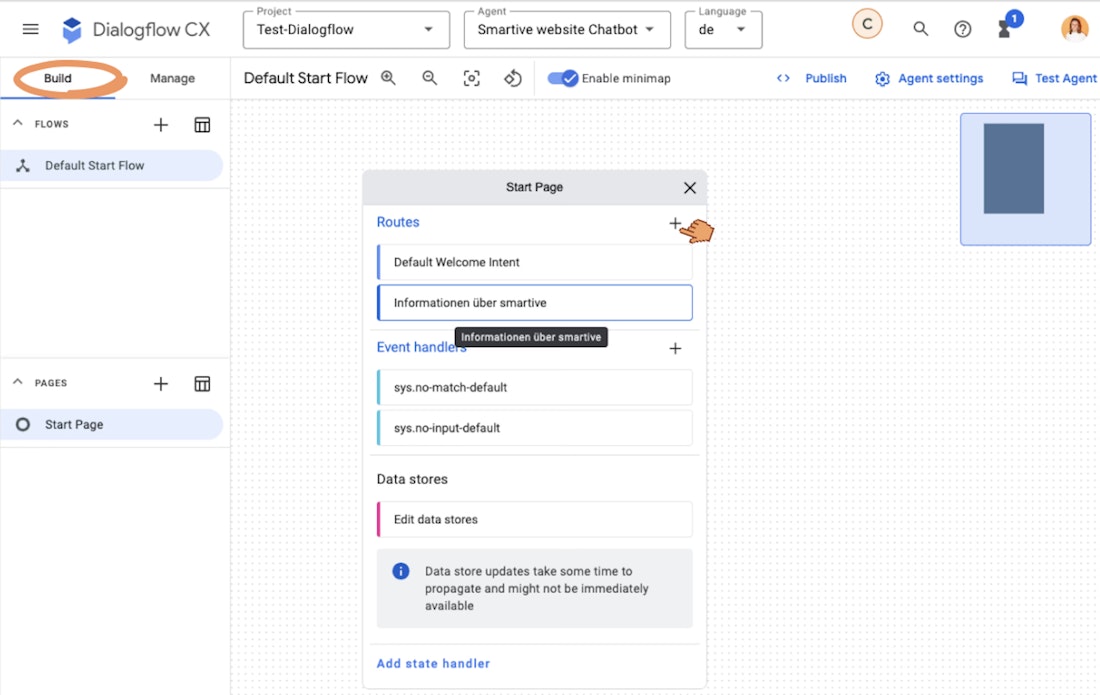The image size is (1100, 695).
Task: Click Add state handler link
Action: [x=433, y=663]
